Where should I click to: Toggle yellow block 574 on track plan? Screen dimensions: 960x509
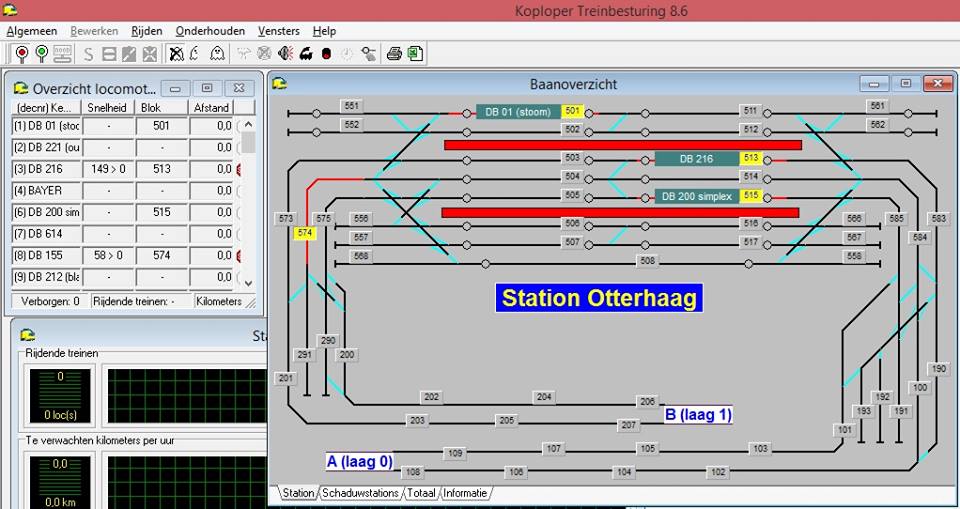305,234
